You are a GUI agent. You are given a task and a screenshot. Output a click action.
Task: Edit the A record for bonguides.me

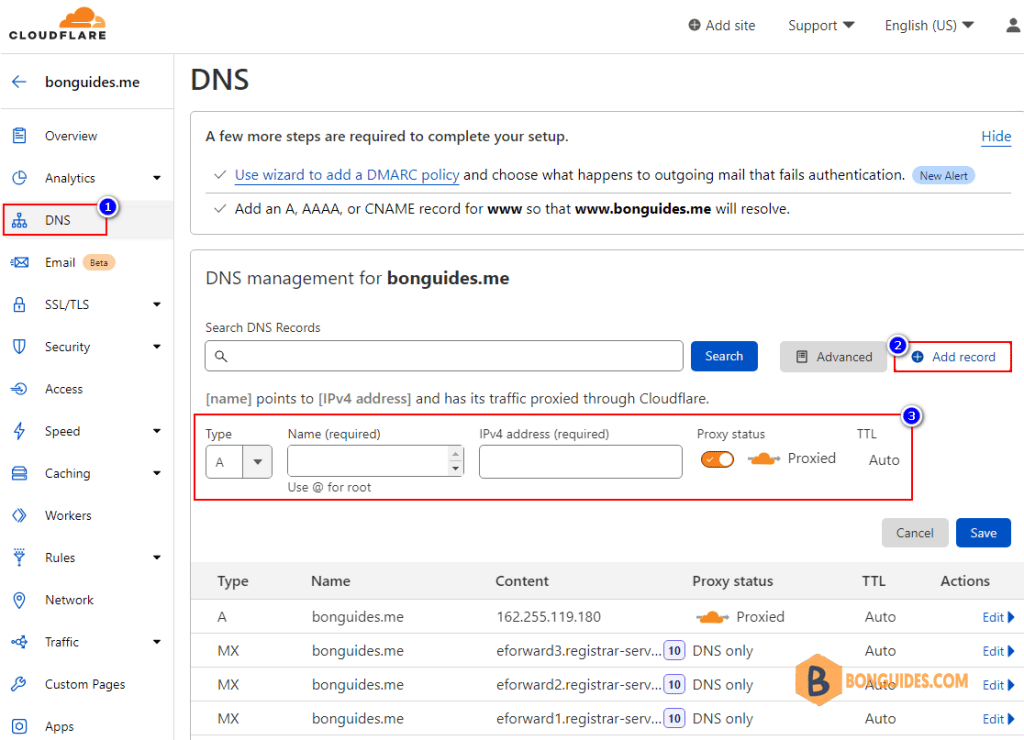pyautogui.click(x=998, y=617)
